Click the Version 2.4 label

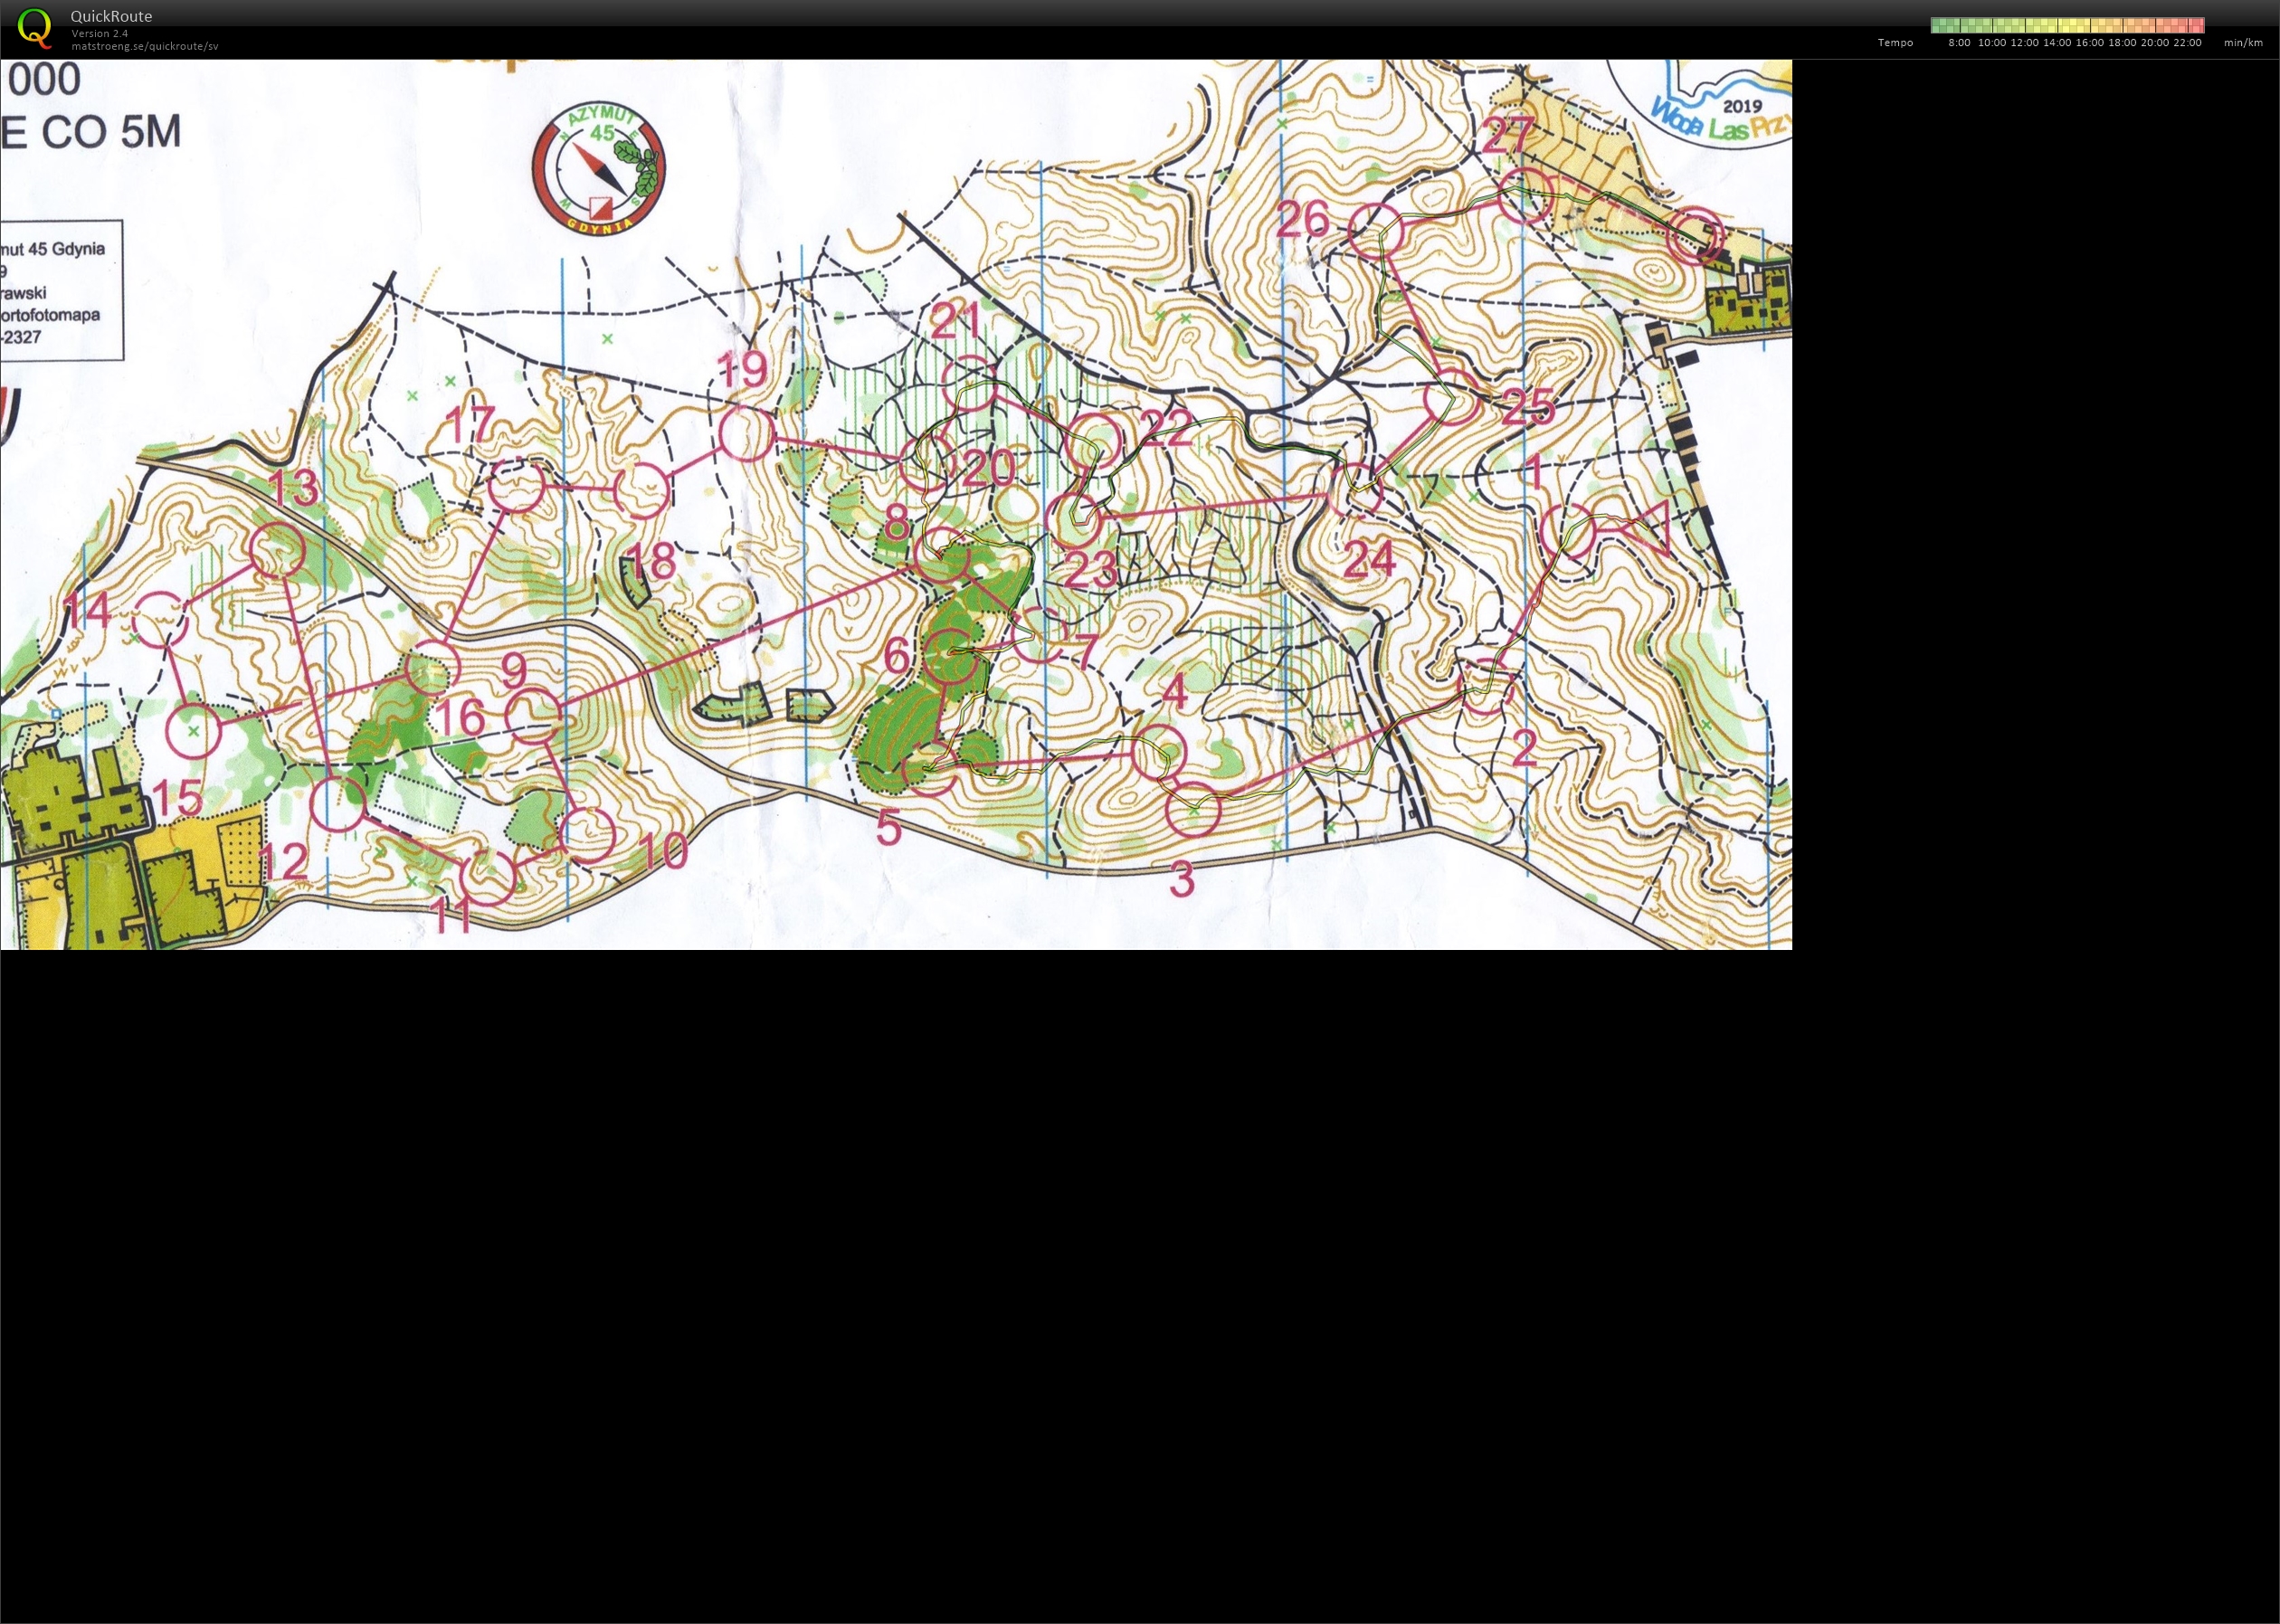(100, 33)
